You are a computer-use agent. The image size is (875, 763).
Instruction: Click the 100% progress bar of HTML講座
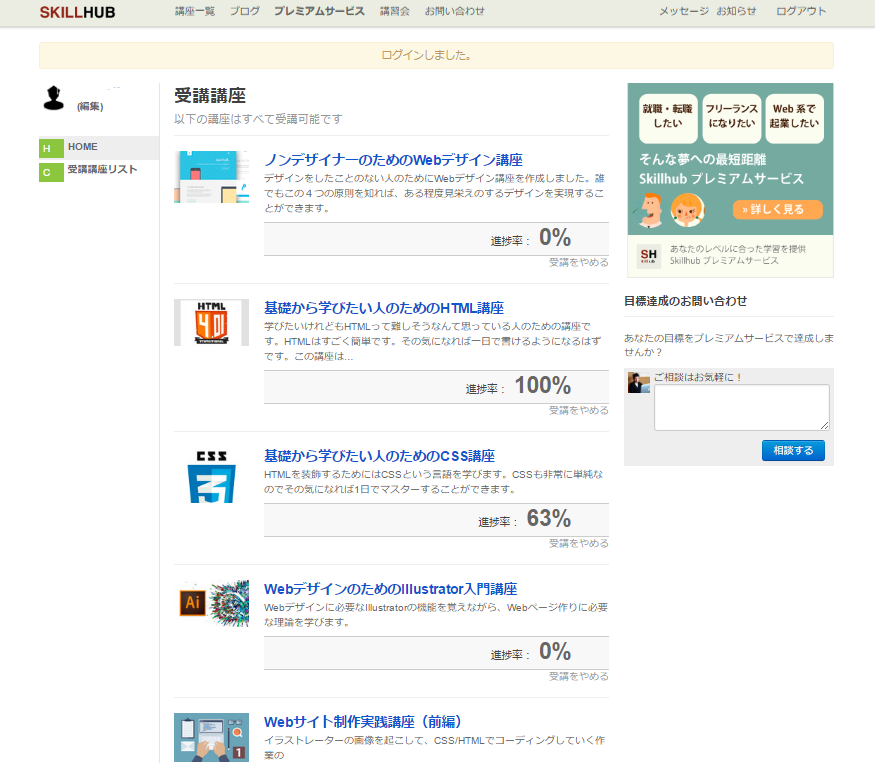click(436, 387)
